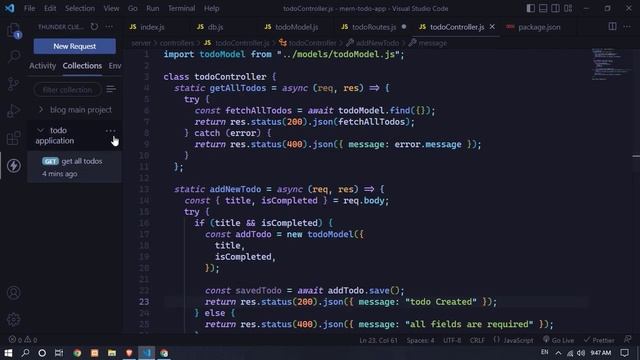Switch to the Collections tab
Image resolution: width=640 pixels, height=360 pixels.
tap(82, 66)
